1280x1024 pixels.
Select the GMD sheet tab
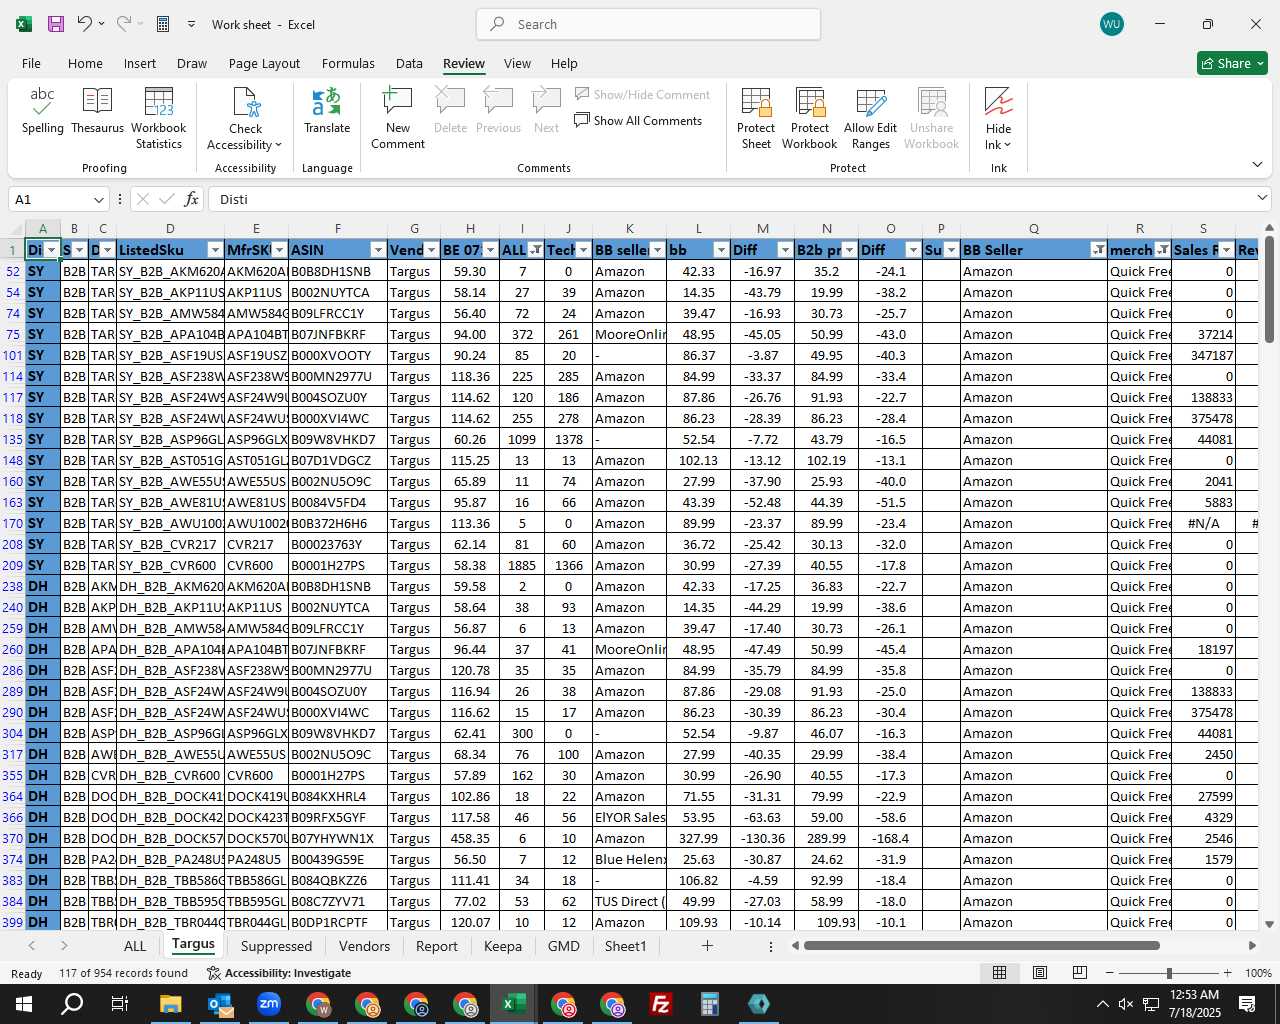[x=563, y=946]
